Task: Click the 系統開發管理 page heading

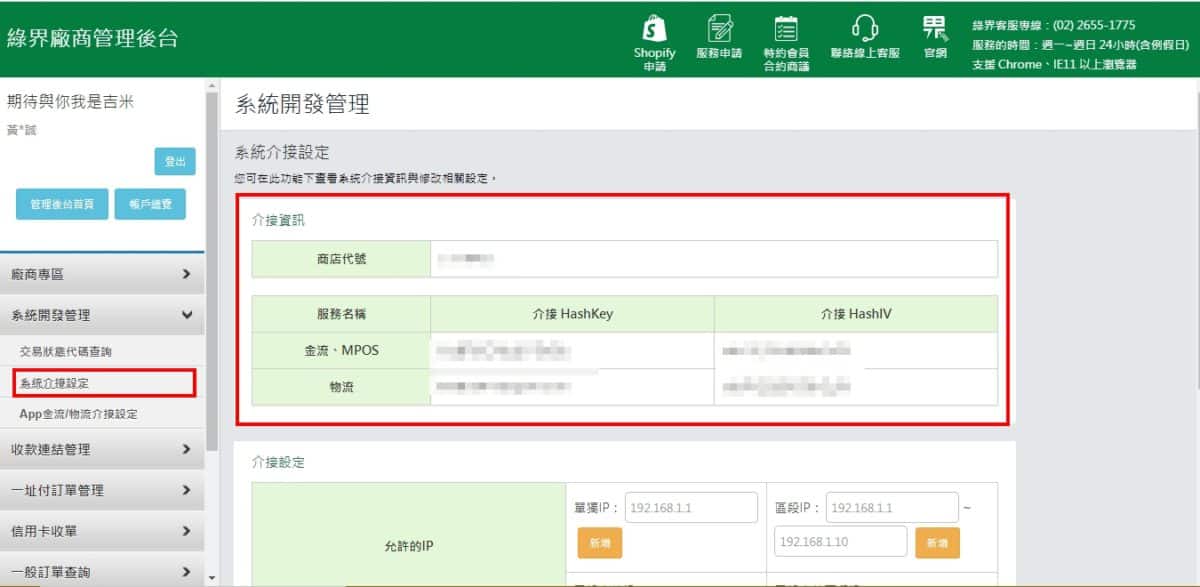Action: 302,103
